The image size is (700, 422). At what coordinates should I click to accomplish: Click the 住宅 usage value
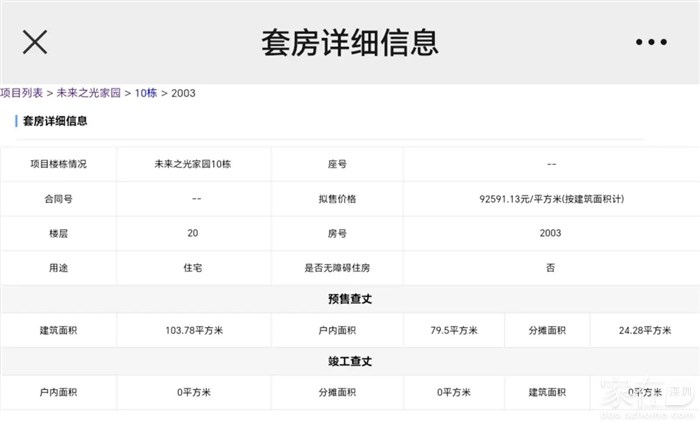click(193, 268)
